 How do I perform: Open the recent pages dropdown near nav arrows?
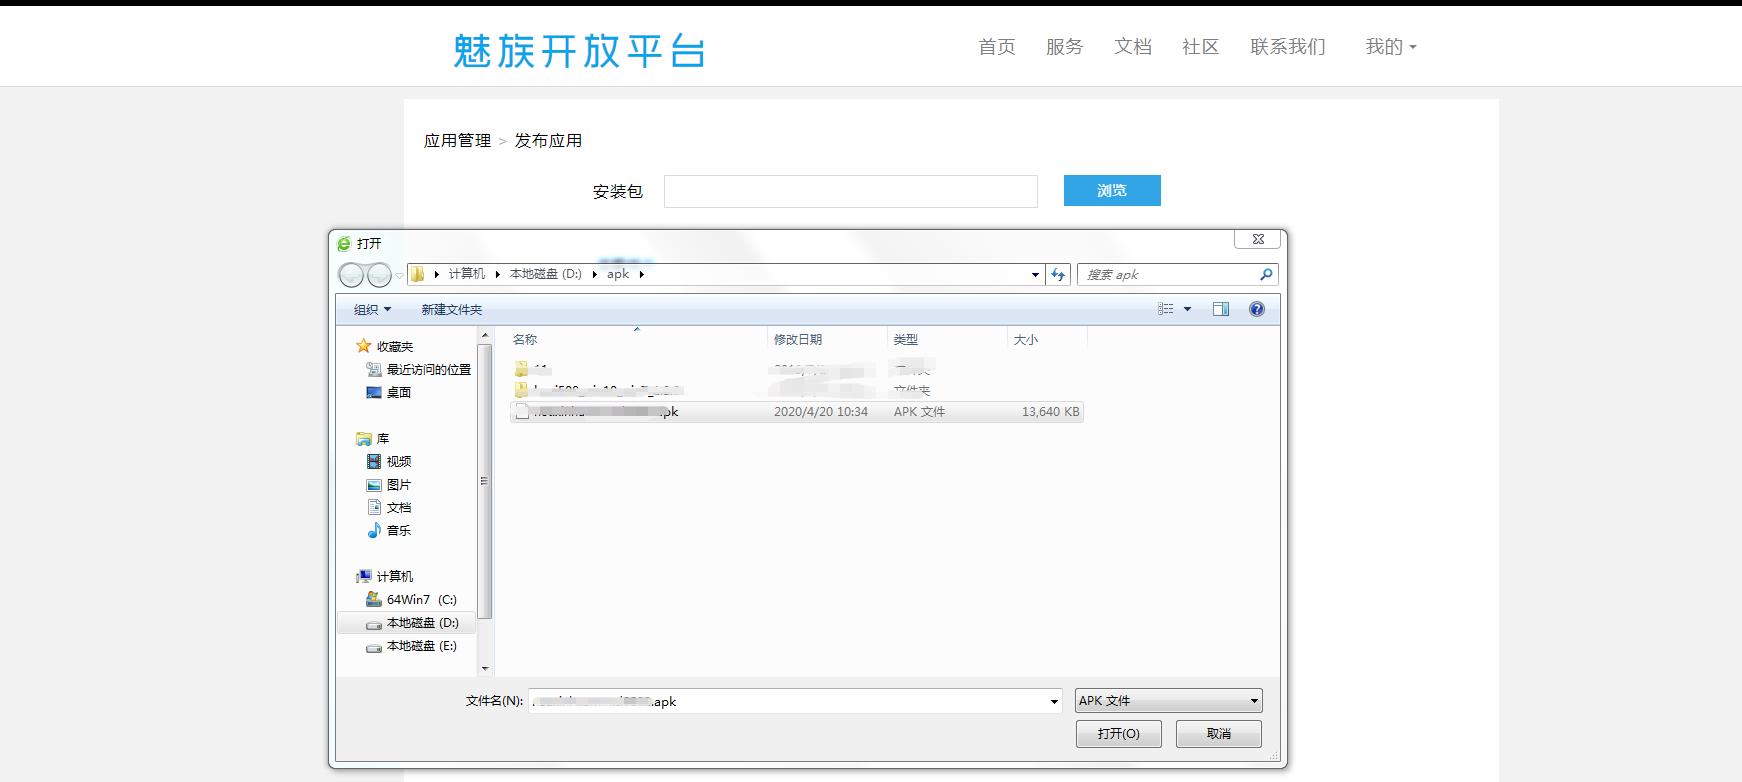400,275
